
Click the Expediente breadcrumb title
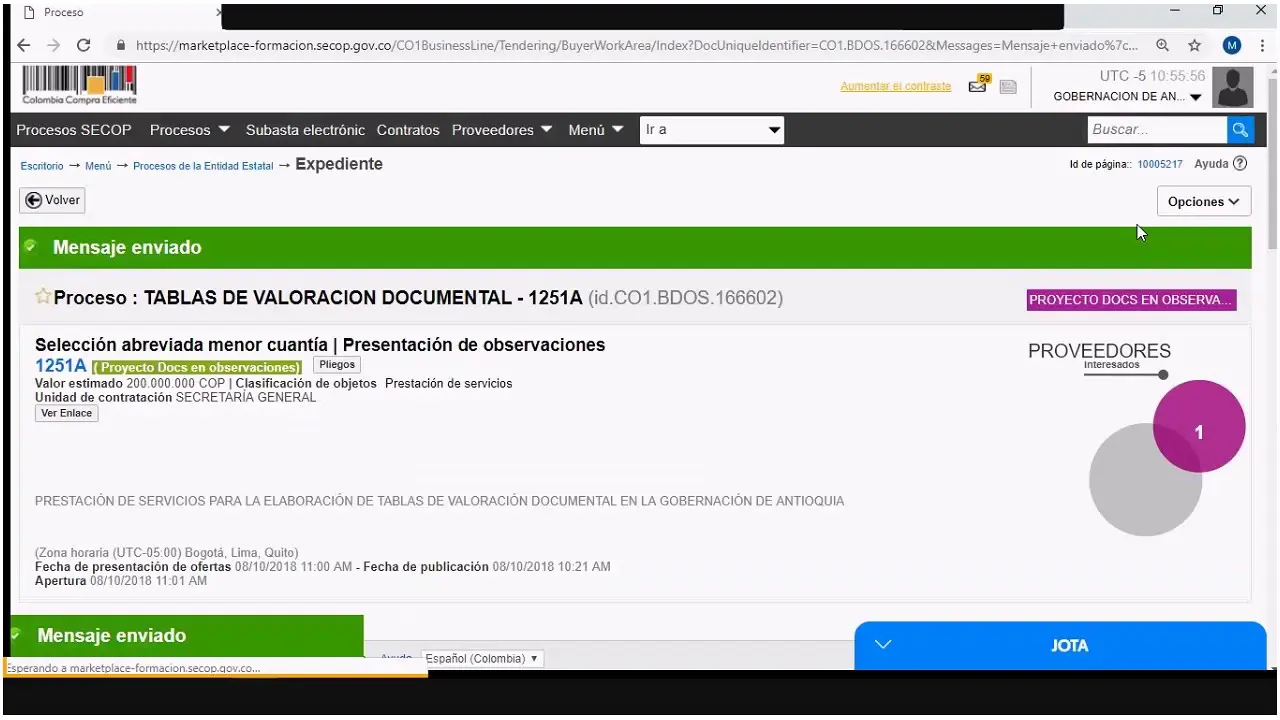(x=339, y=164)
